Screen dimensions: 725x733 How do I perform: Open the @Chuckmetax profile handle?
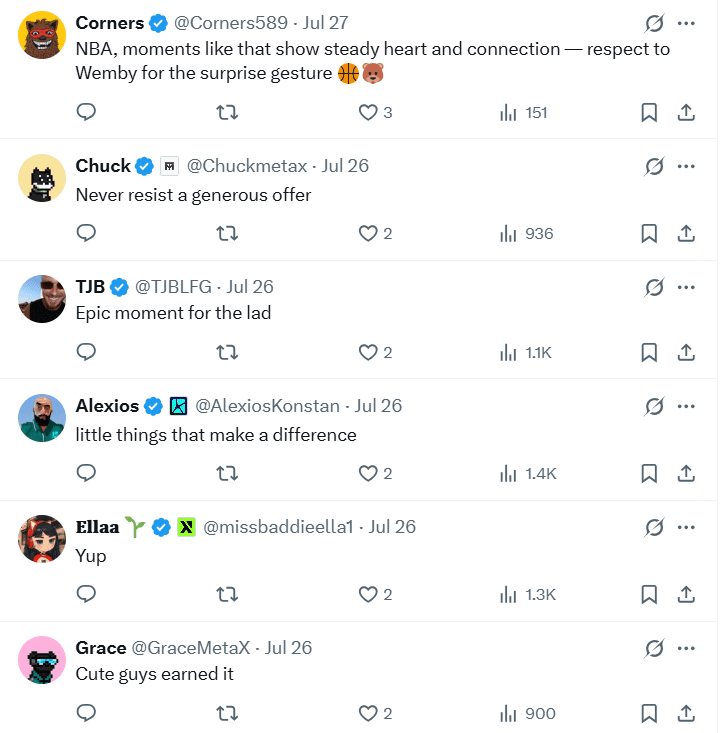point(246,166)
